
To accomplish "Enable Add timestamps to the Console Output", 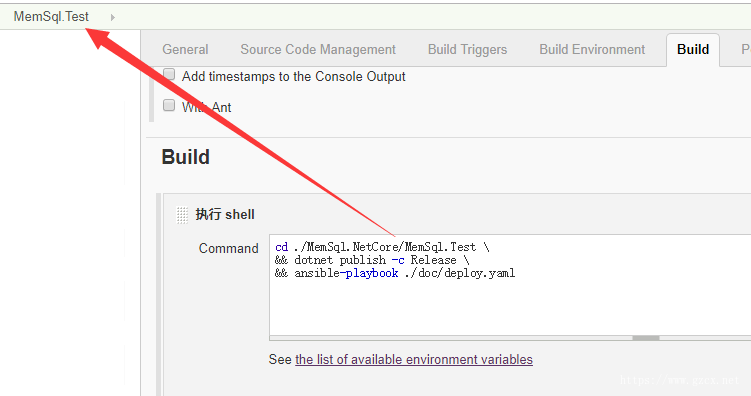I will (169, 75).
